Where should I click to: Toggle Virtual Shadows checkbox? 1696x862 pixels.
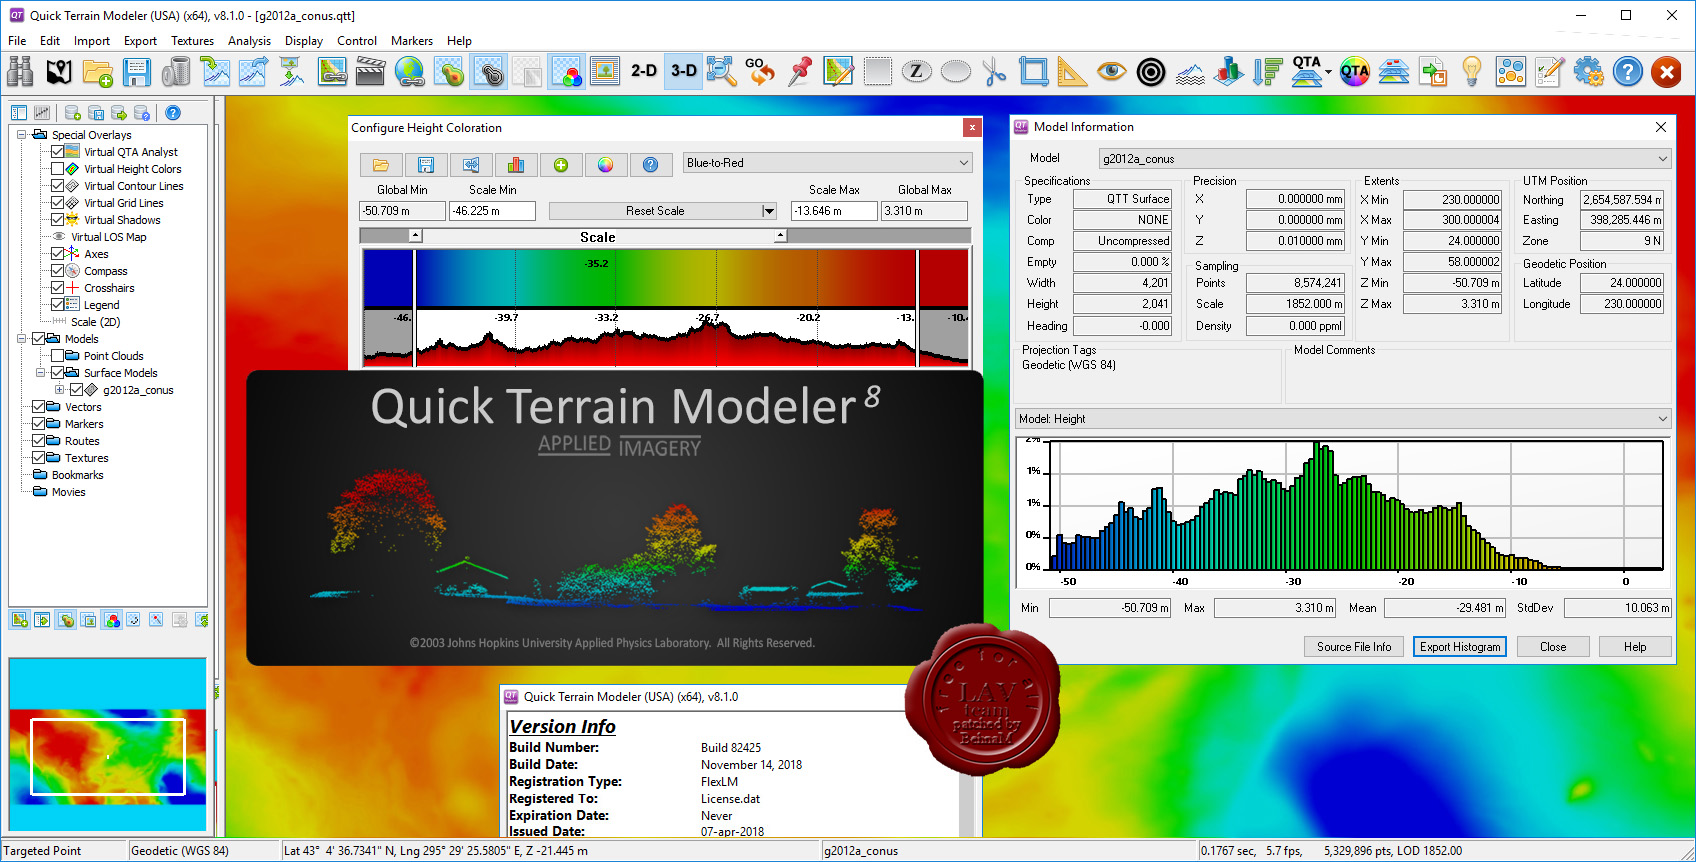[x=58, y=220]
